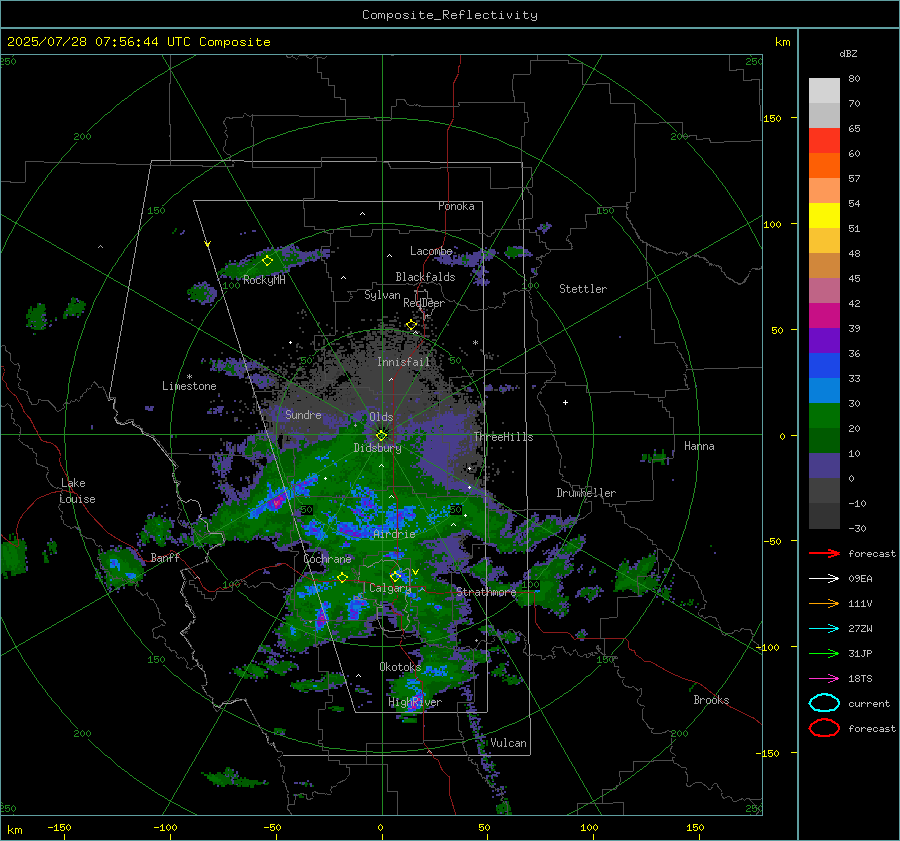Viewport: 900px width, 841px height.
Task: Click the Banff city label
Action: (x=165, y=557)
